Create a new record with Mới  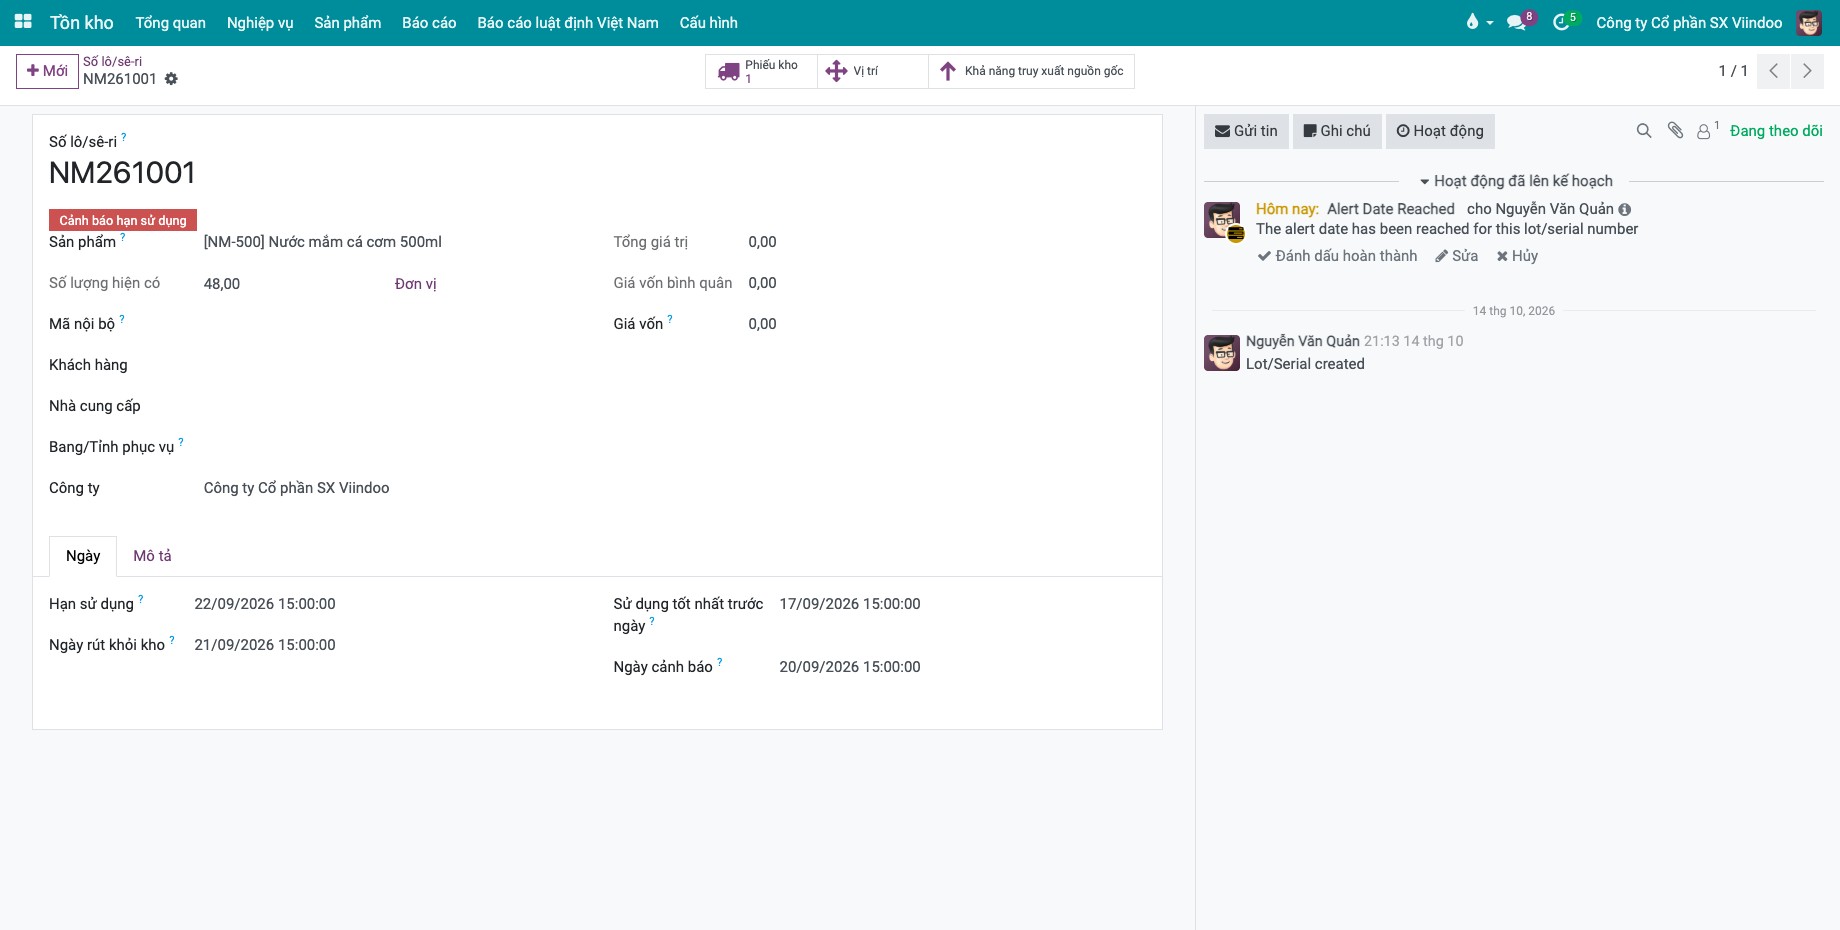(x=47, y=71)
